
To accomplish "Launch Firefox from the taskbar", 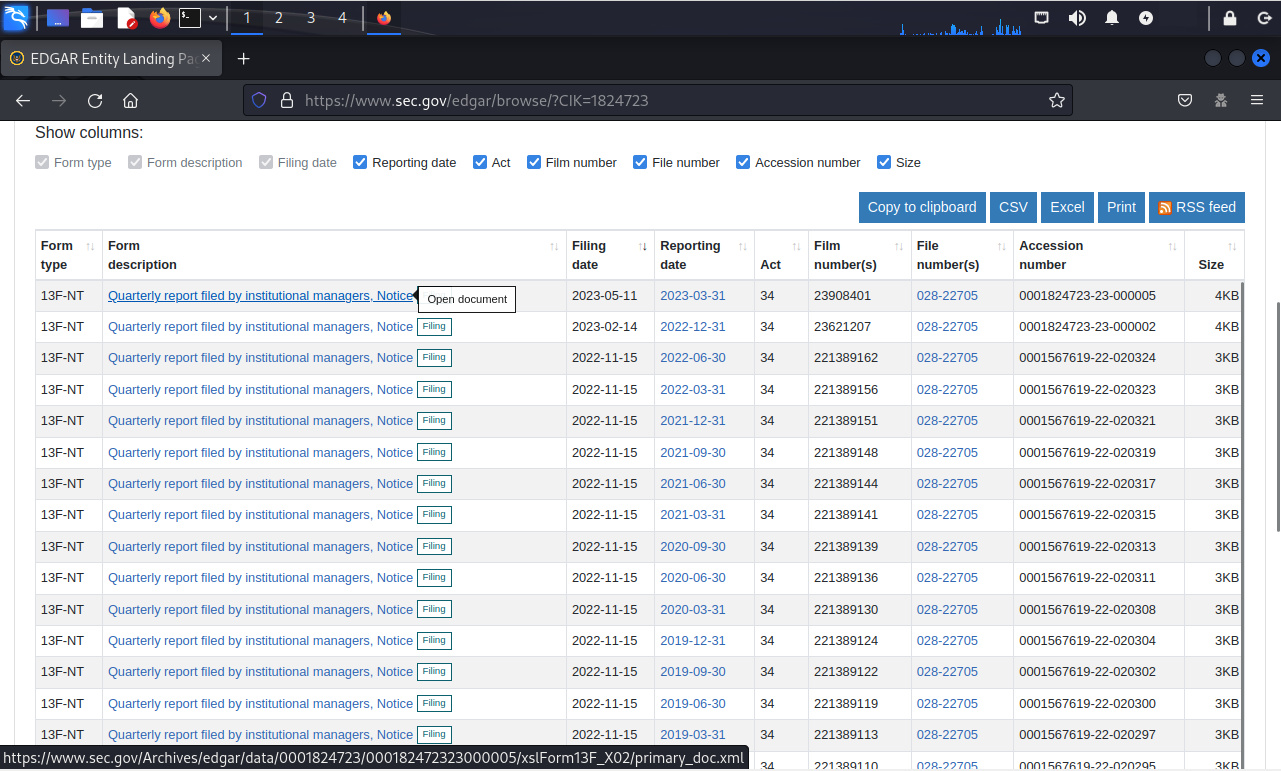I will pos(159,18).
